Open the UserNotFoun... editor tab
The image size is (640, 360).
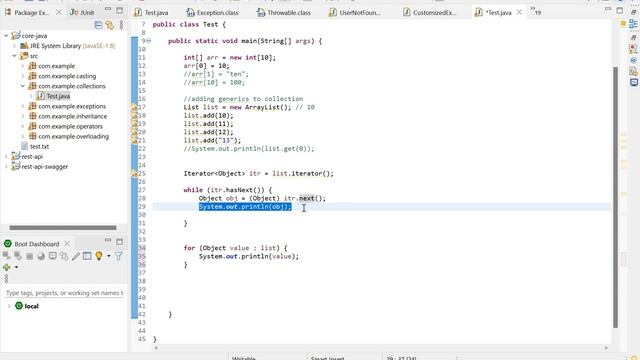[x=355, y=13]
